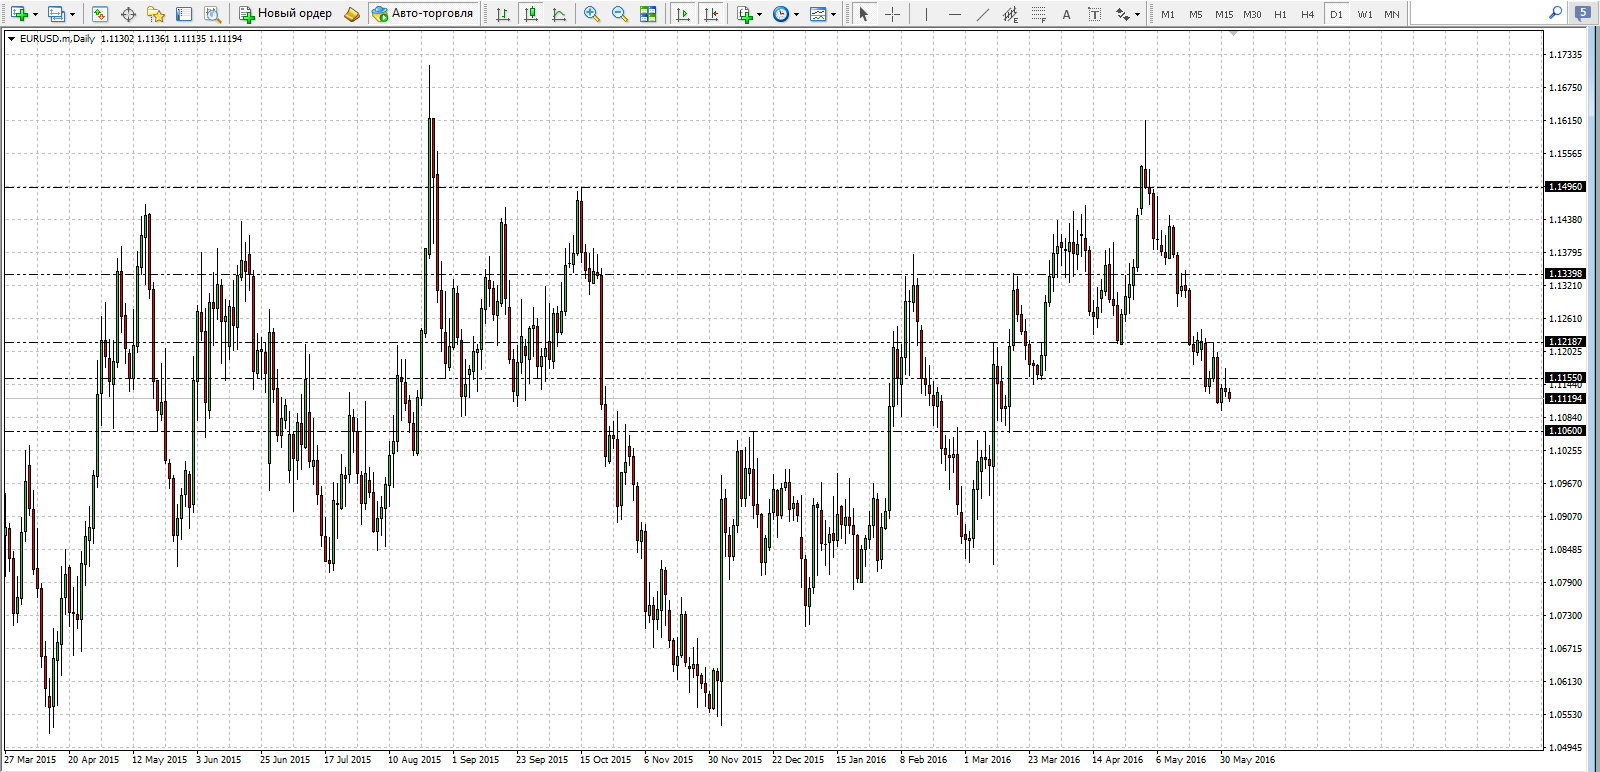Click the 1.13398 horizontal line label
Image resolution: width=1600 pixels, height=772 pixels.
pyautogui.click(x=1565, y=274)
